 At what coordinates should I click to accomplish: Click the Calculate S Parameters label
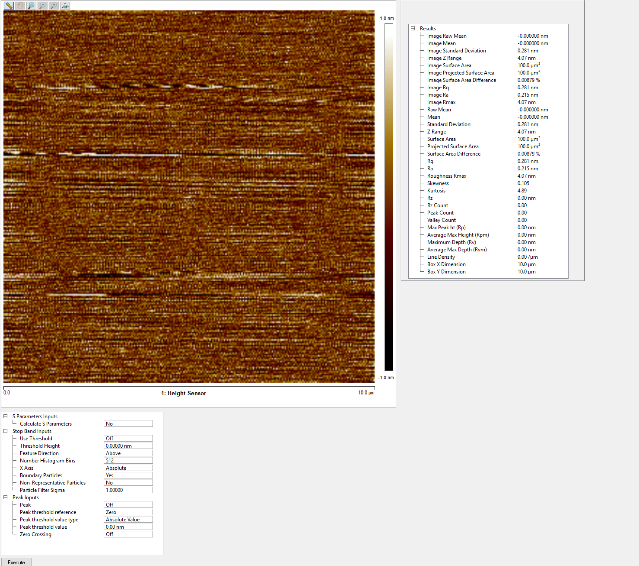pyautogui.click(x=46, y=424)
